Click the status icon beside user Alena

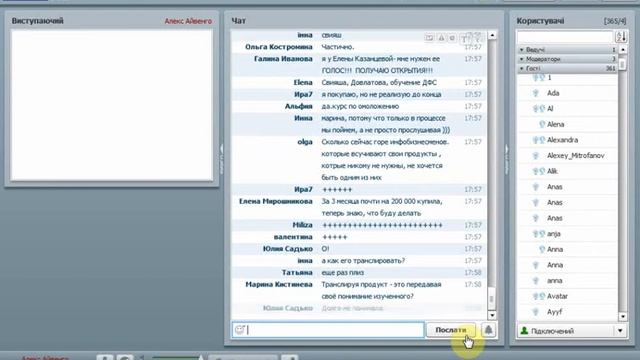[x=542, y=124]
